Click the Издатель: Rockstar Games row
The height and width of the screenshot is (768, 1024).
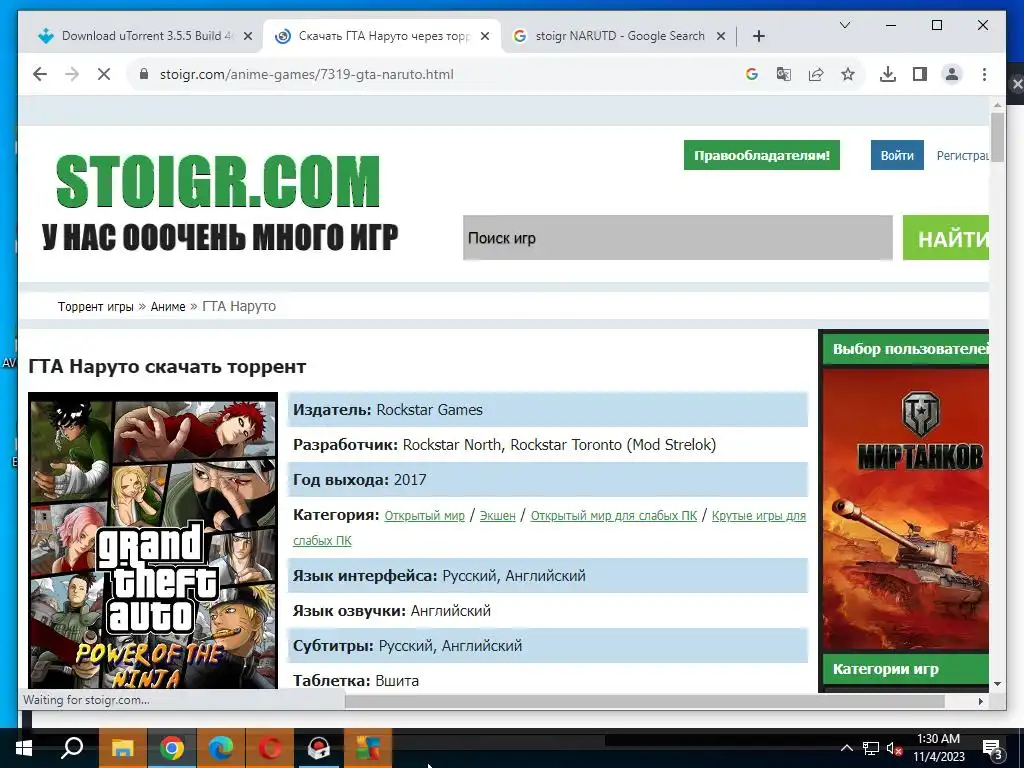pos(548,409)
